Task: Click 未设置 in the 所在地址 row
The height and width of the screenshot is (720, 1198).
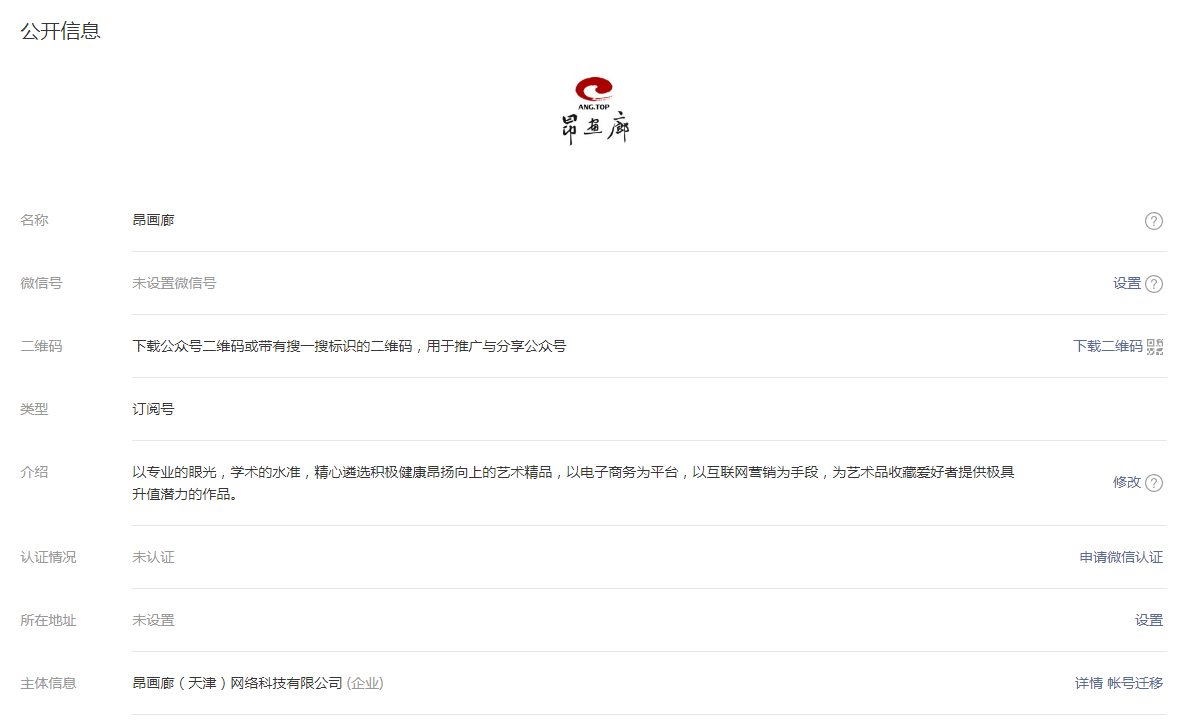Action: 153,620
